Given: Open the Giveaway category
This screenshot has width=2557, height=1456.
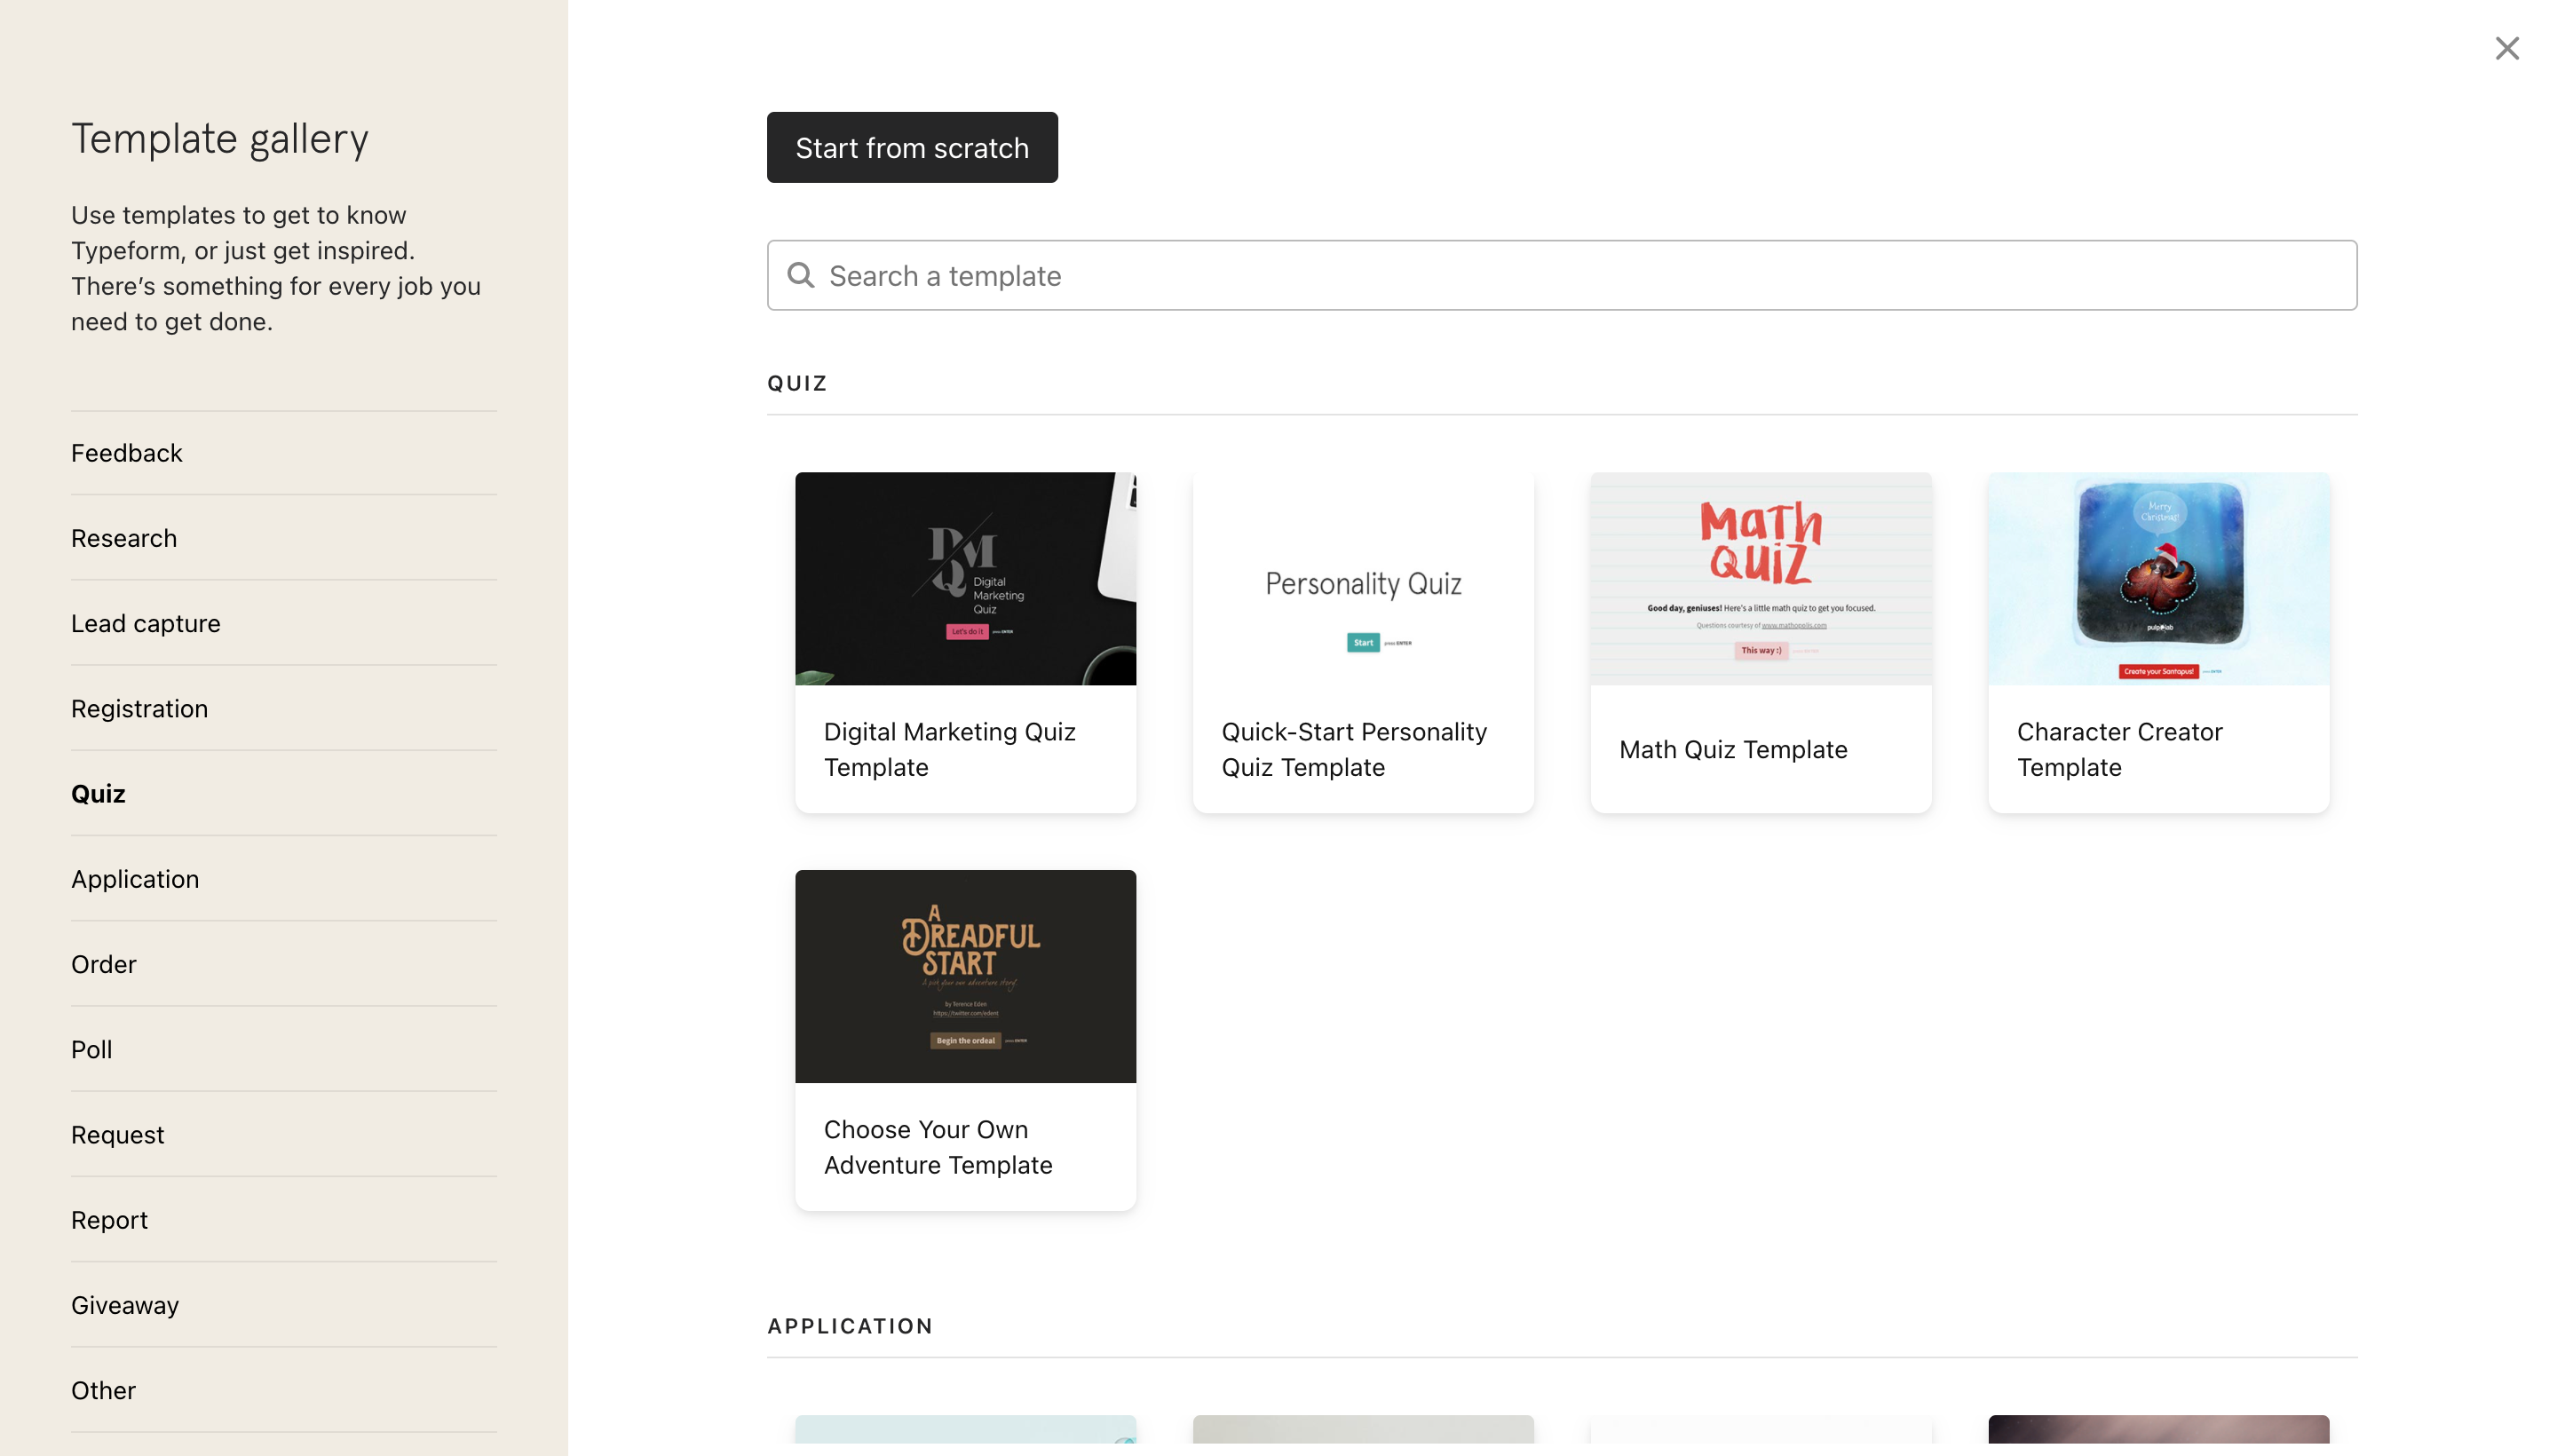Looking at the screenshot, I should point(125,1305).
